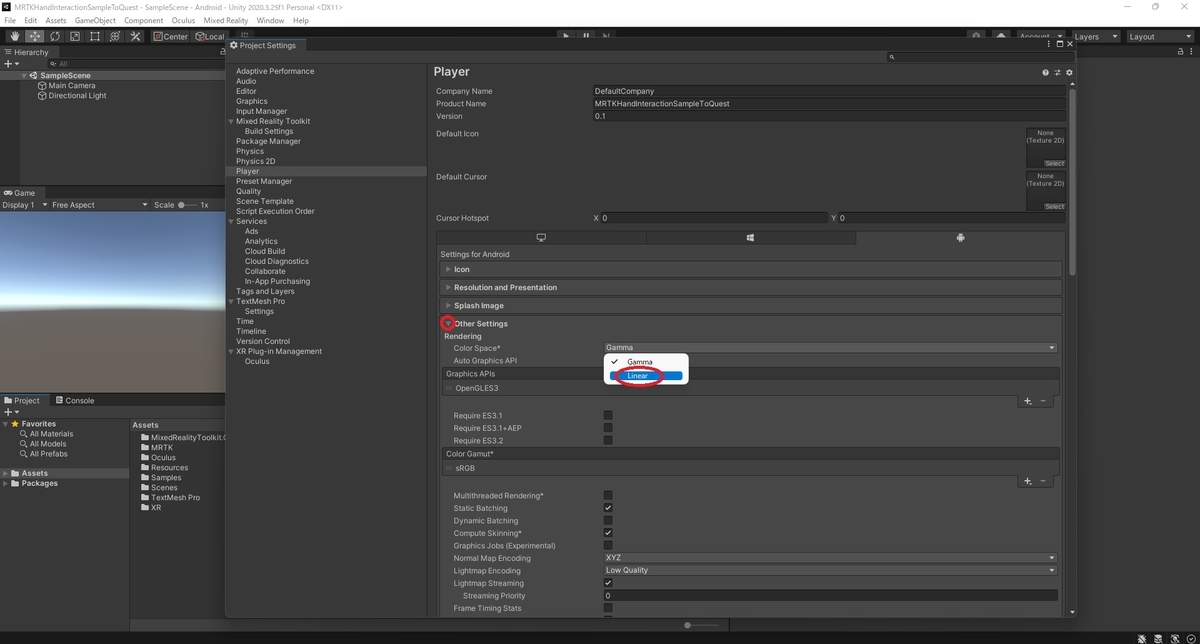Select the Rect tool in toolbar
The height and width of the screenshot is (644, 1200).
click(x=95, y=36)
